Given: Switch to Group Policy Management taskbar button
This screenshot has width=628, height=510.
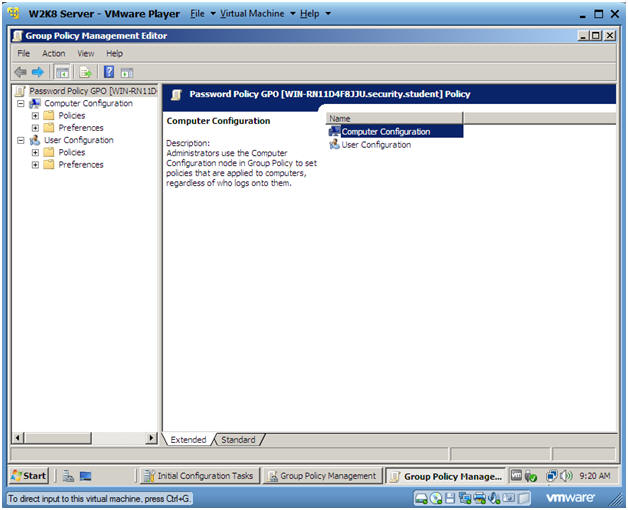Looking at the screenshot, I should tap(322, 476).
